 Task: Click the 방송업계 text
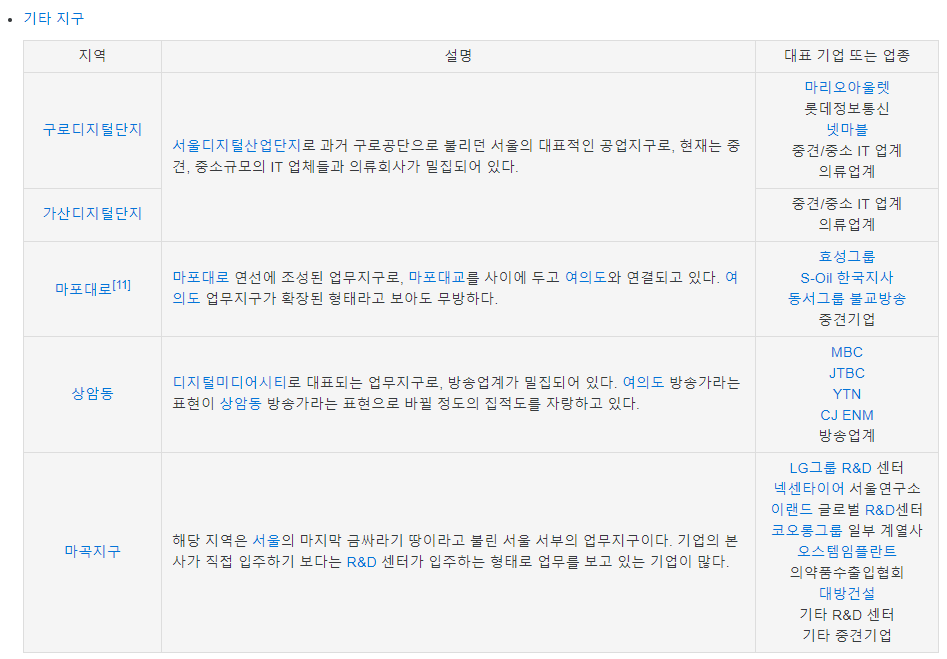[847, 436]
